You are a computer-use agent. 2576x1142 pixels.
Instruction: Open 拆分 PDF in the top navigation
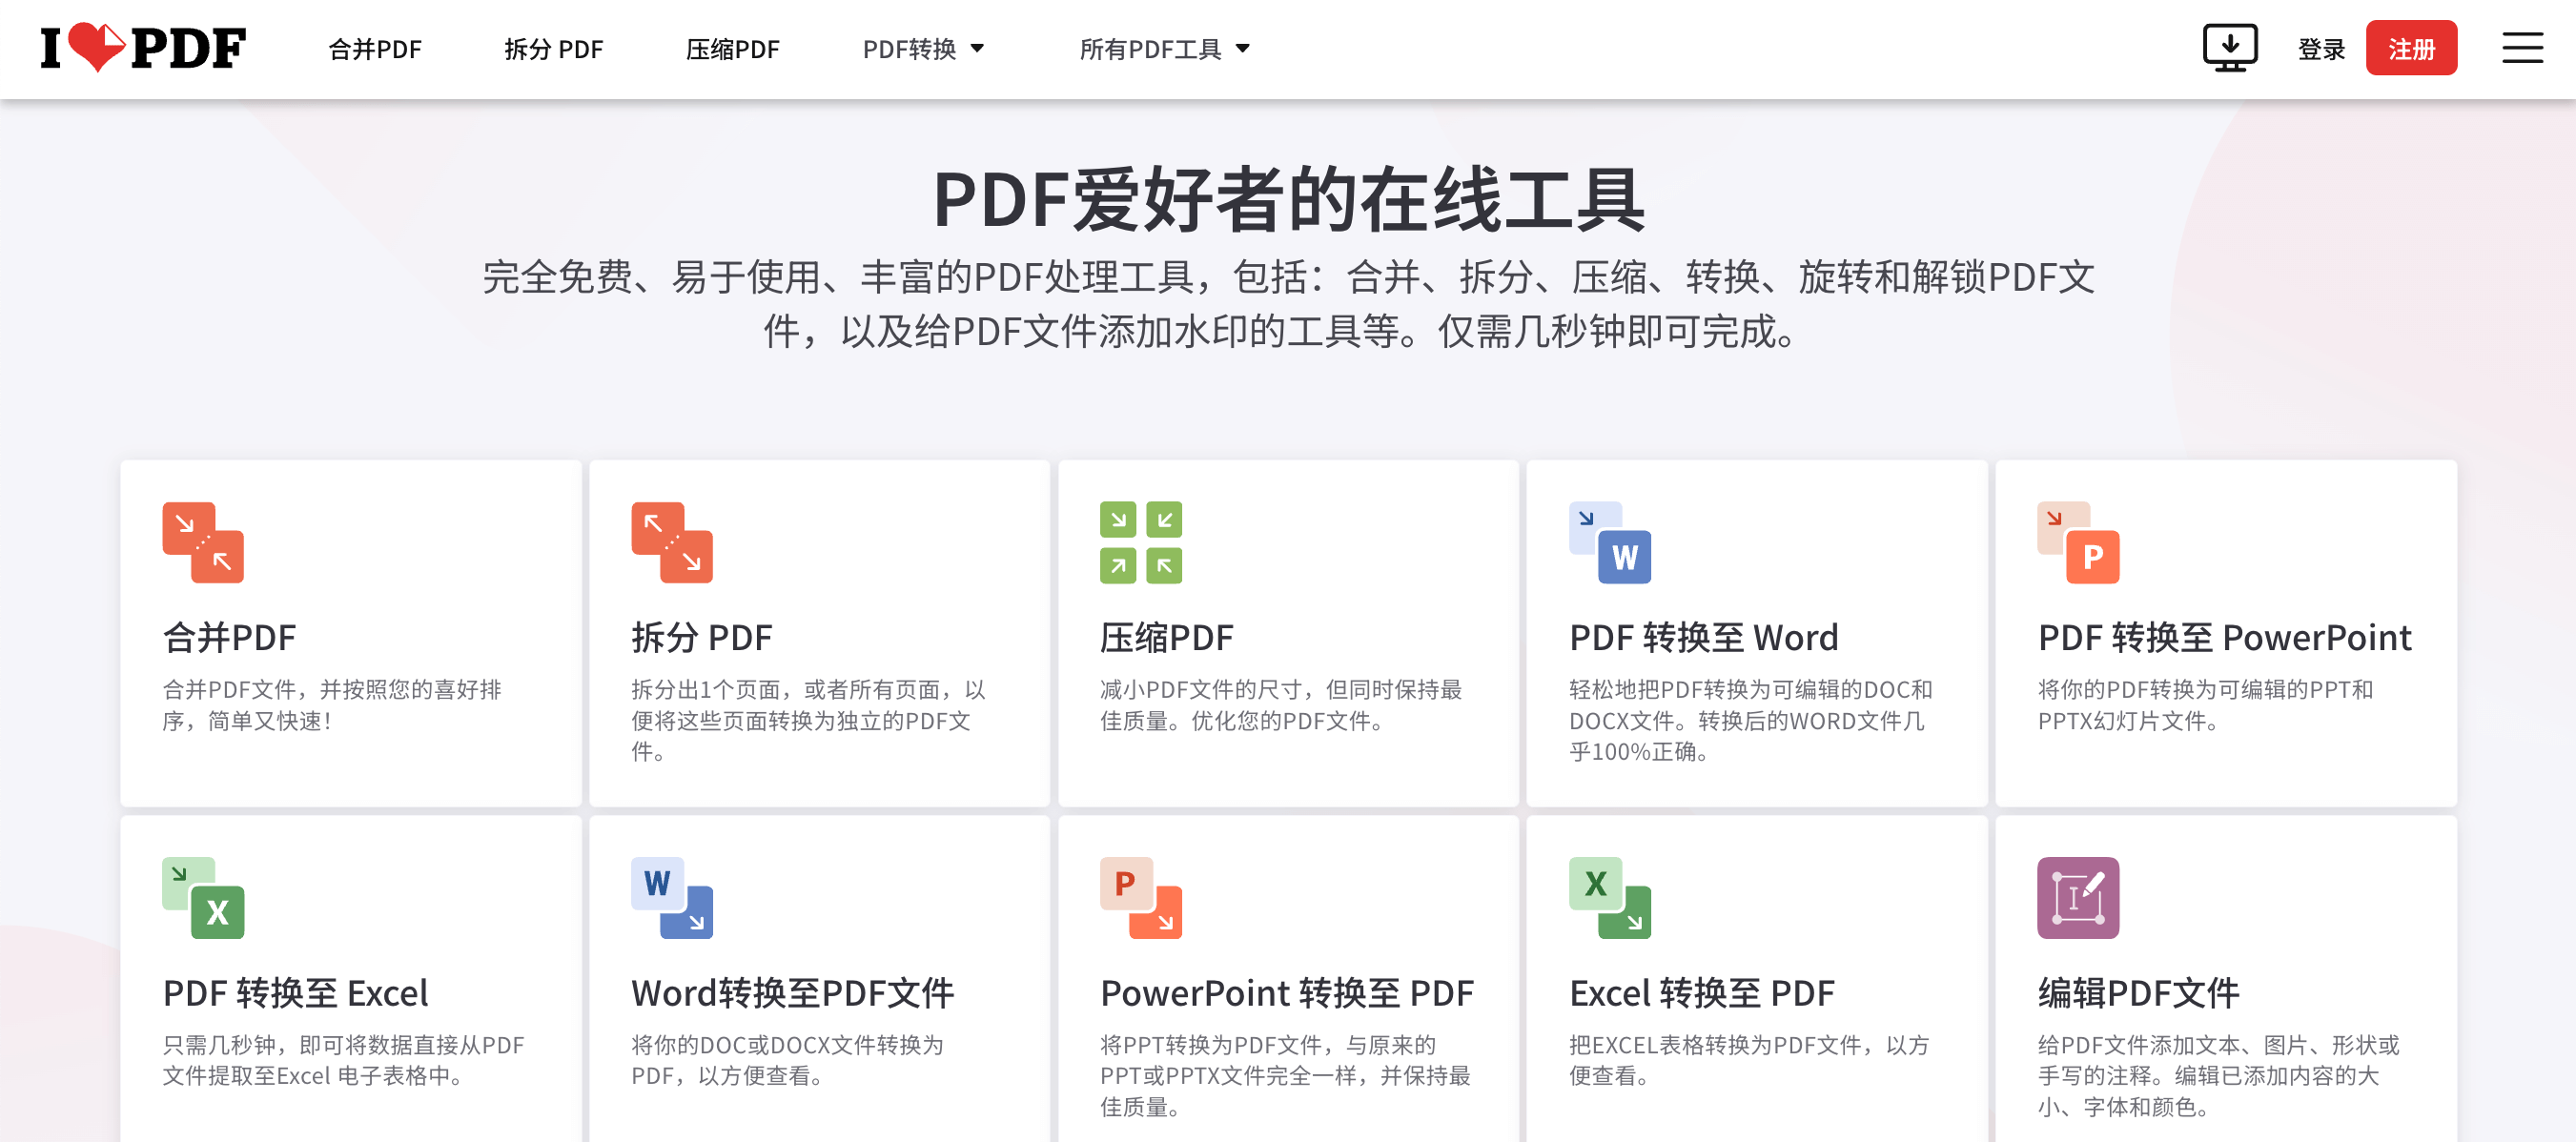pyautogui.click(x=553, y=49)
